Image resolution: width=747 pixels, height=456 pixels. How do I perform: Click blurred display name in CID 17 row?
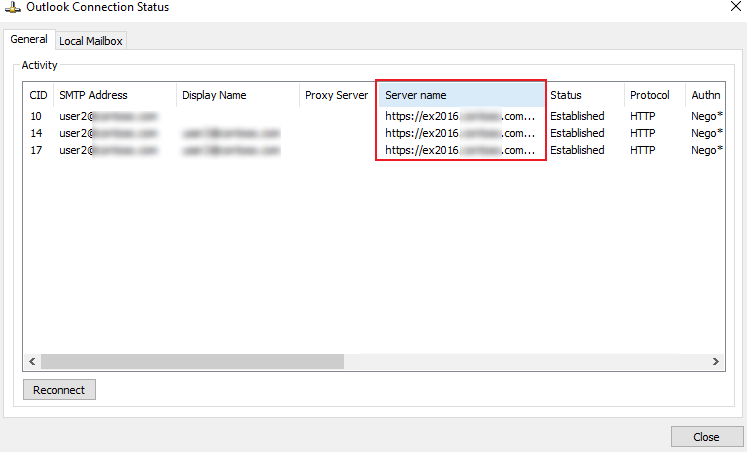[x=231, y=150]
